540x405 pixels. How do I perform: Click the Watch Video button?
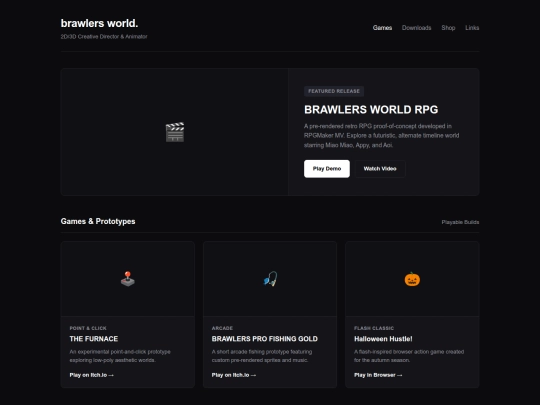380,169
